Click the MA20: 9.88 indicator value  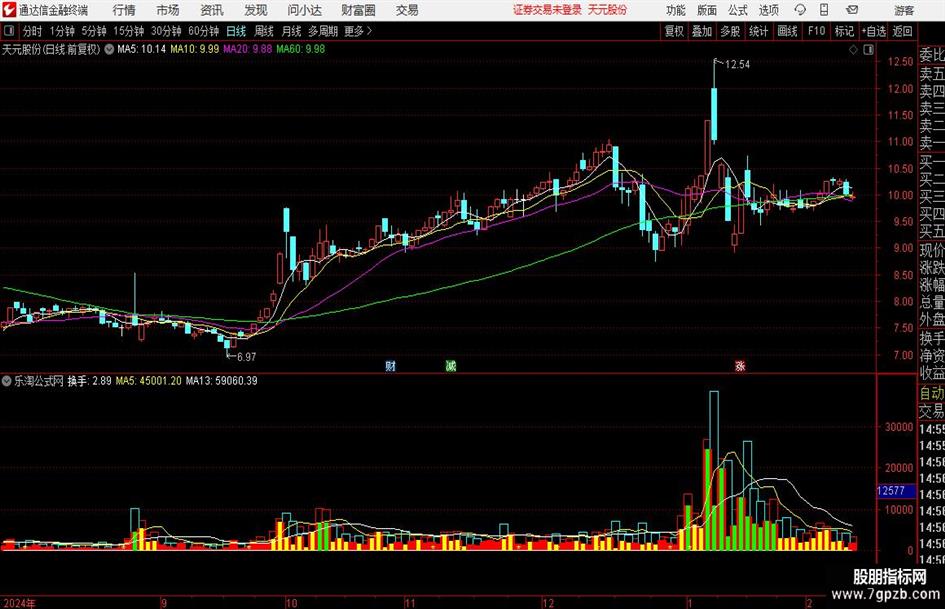coord(248,49)
